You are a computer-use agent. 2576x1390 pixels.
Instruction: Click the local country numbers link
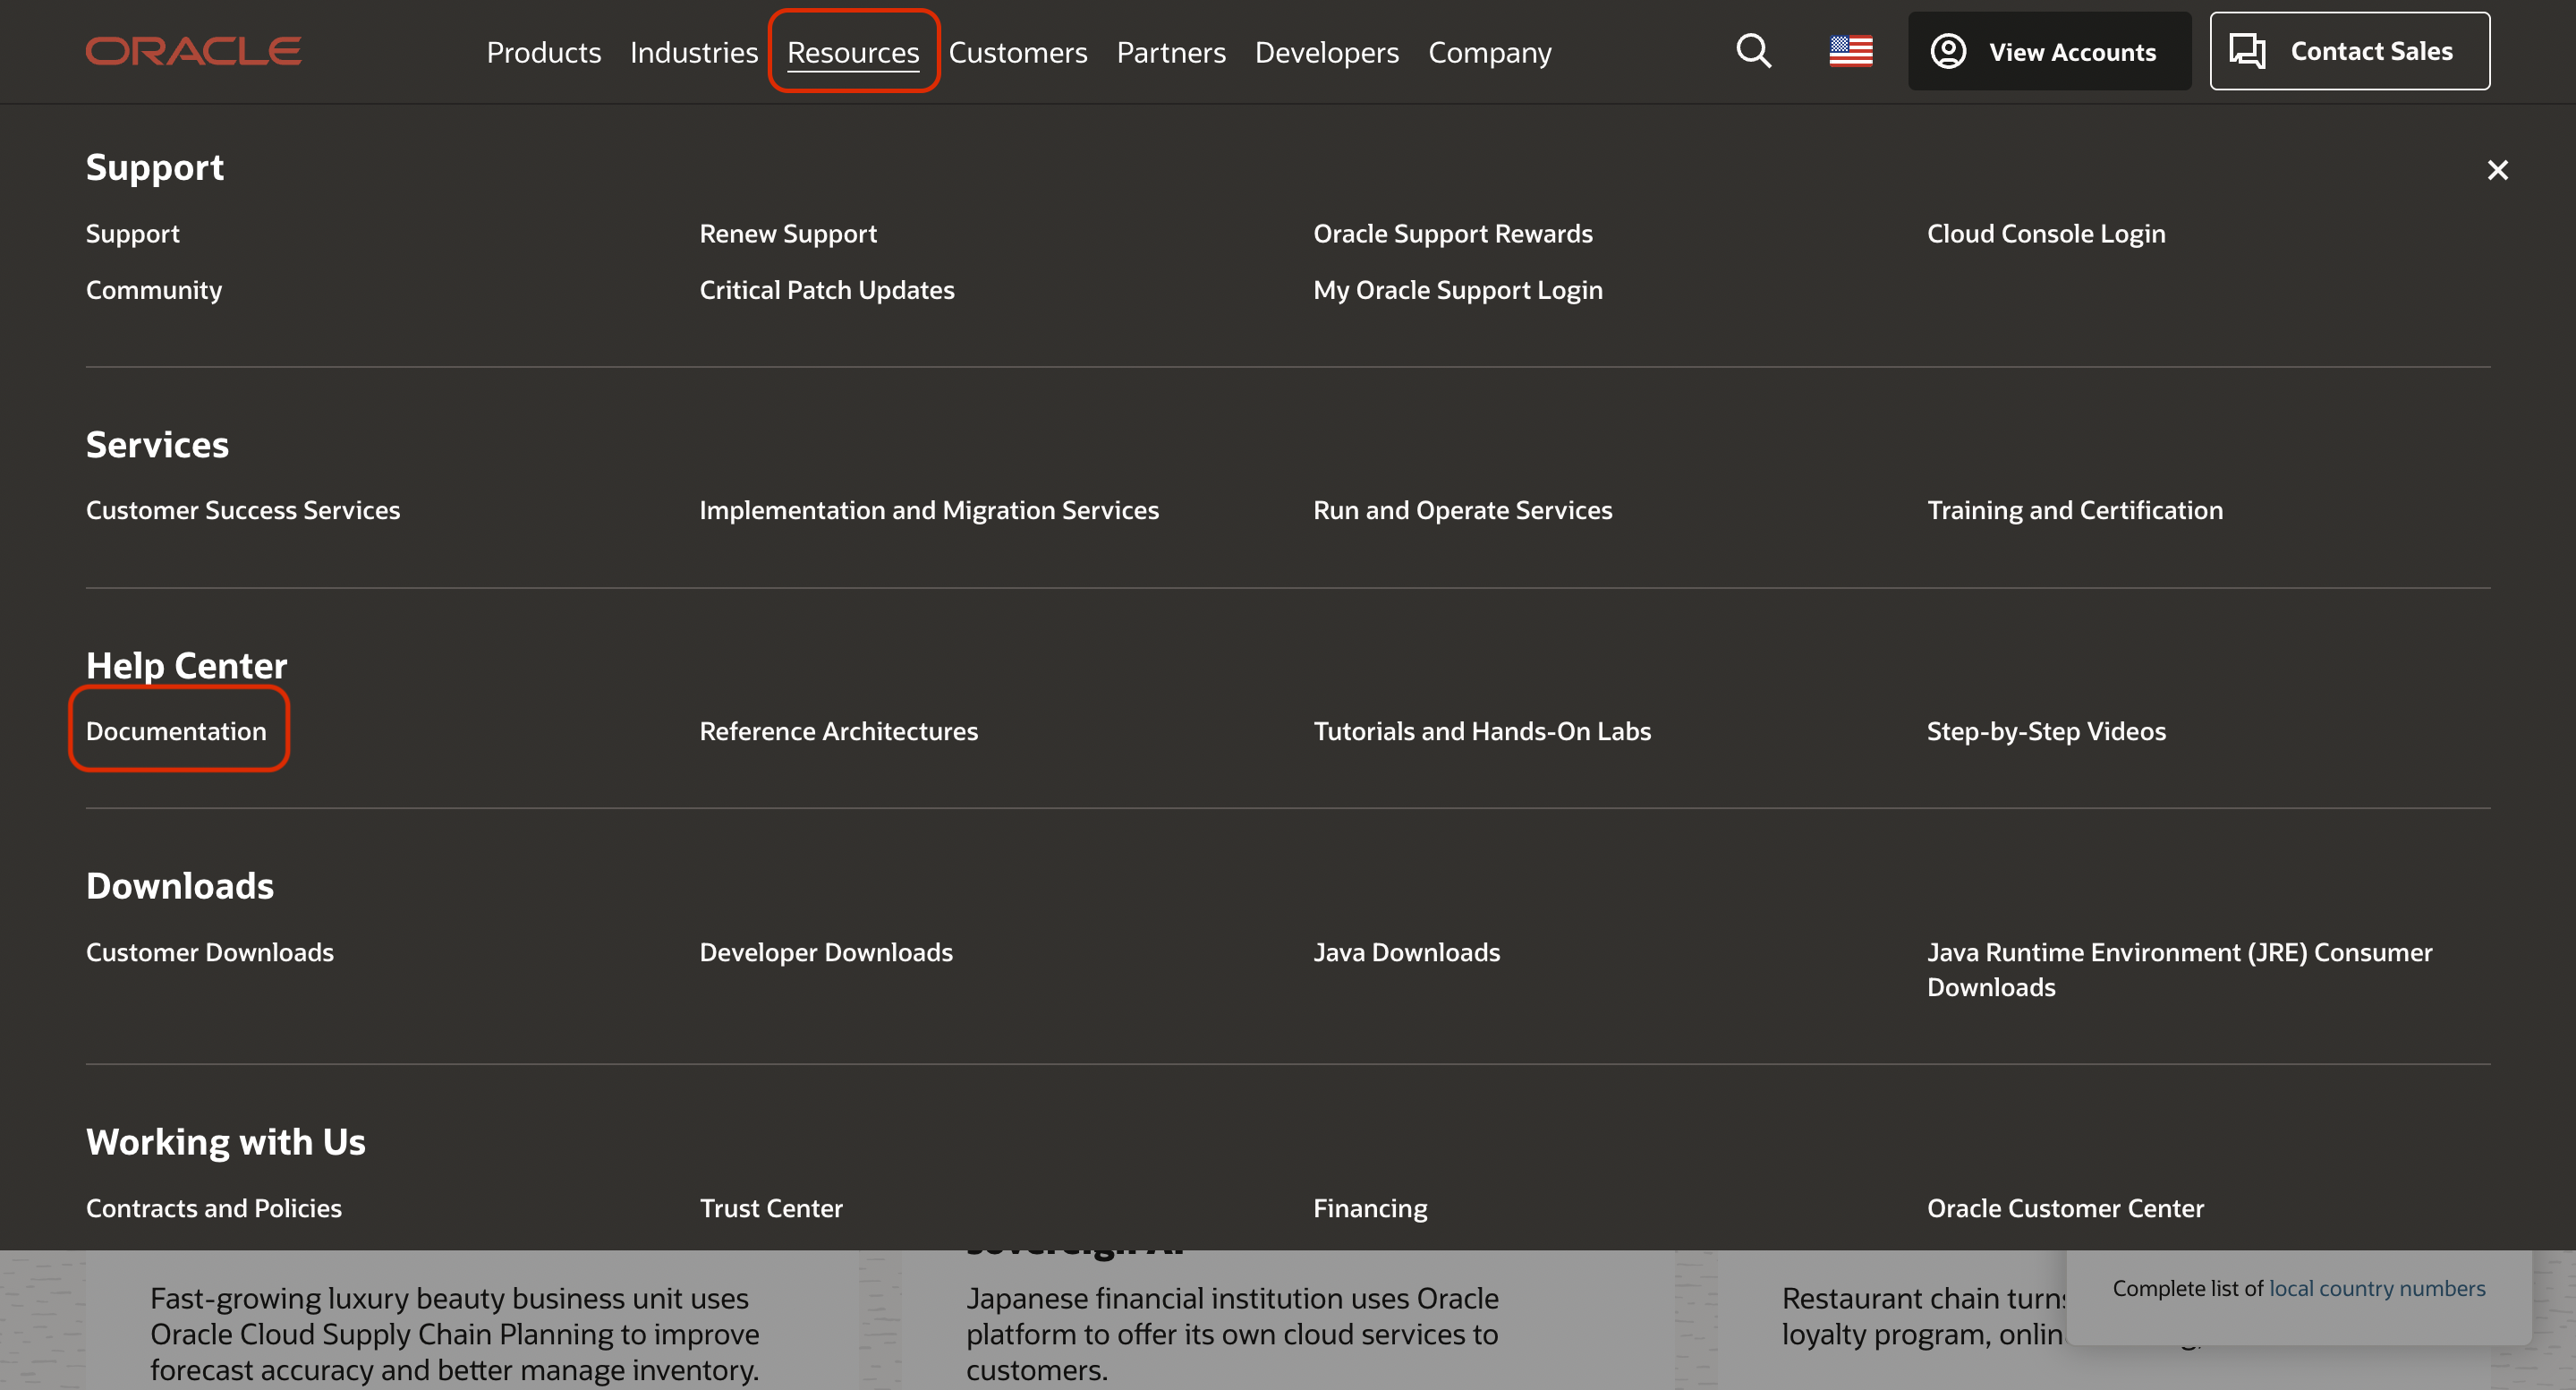[x=2376, y=1288]
